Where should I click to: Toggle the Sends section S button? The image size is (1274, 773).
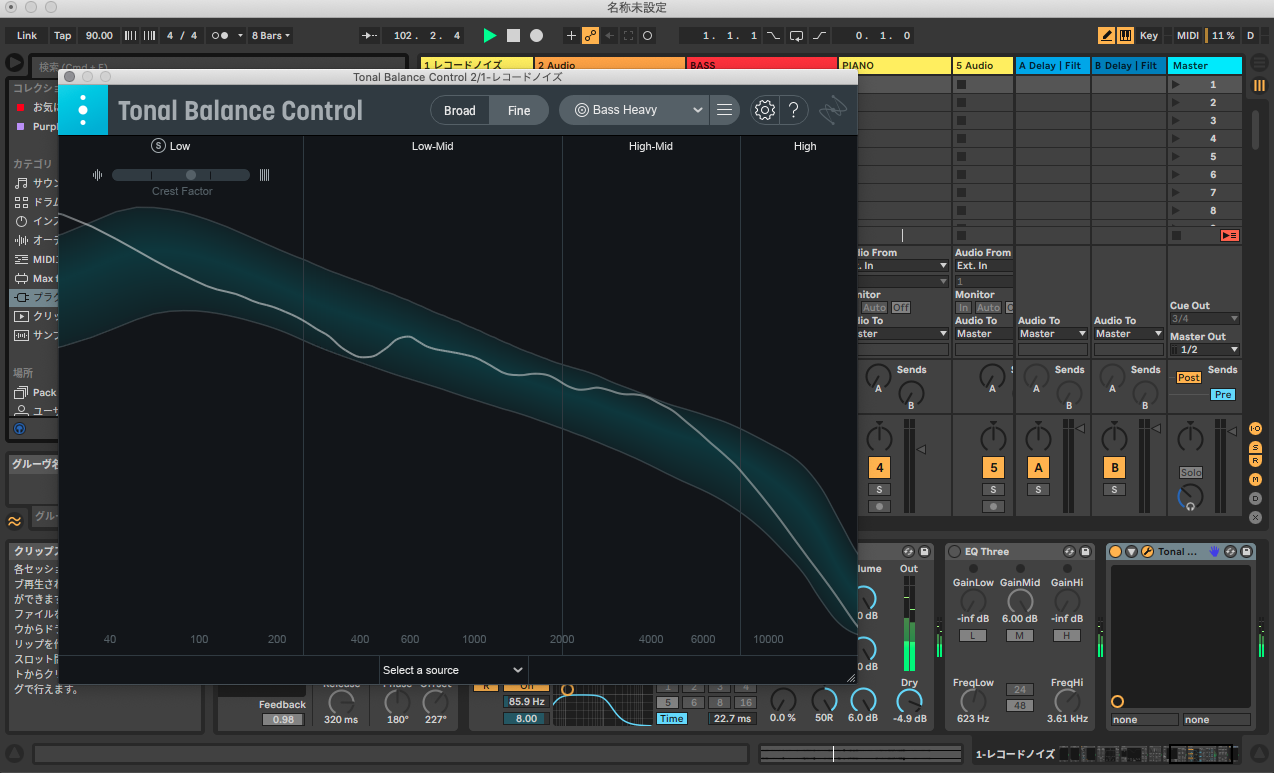(x=1255, y=446)
